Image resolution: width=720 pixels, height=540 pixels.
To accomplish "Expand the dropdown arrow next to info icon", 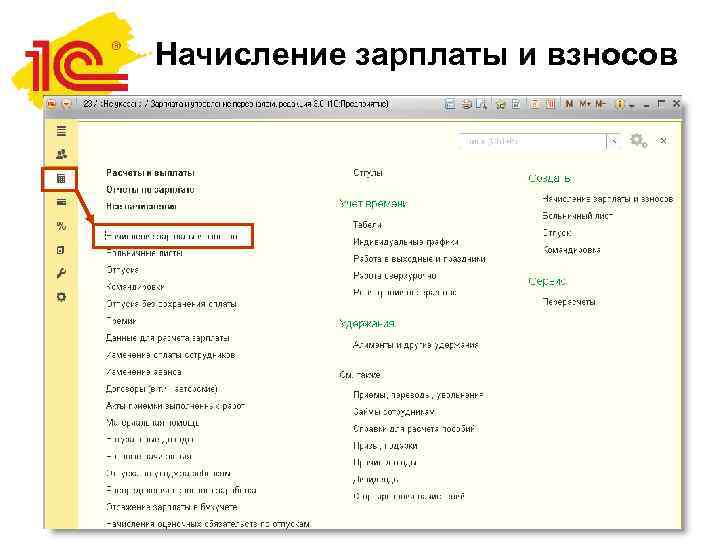I will (x=631, y=105).
